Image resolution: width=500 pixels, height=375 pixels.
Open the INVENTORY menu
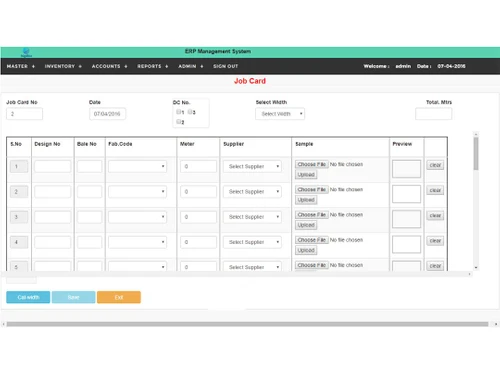coord(63,66)
